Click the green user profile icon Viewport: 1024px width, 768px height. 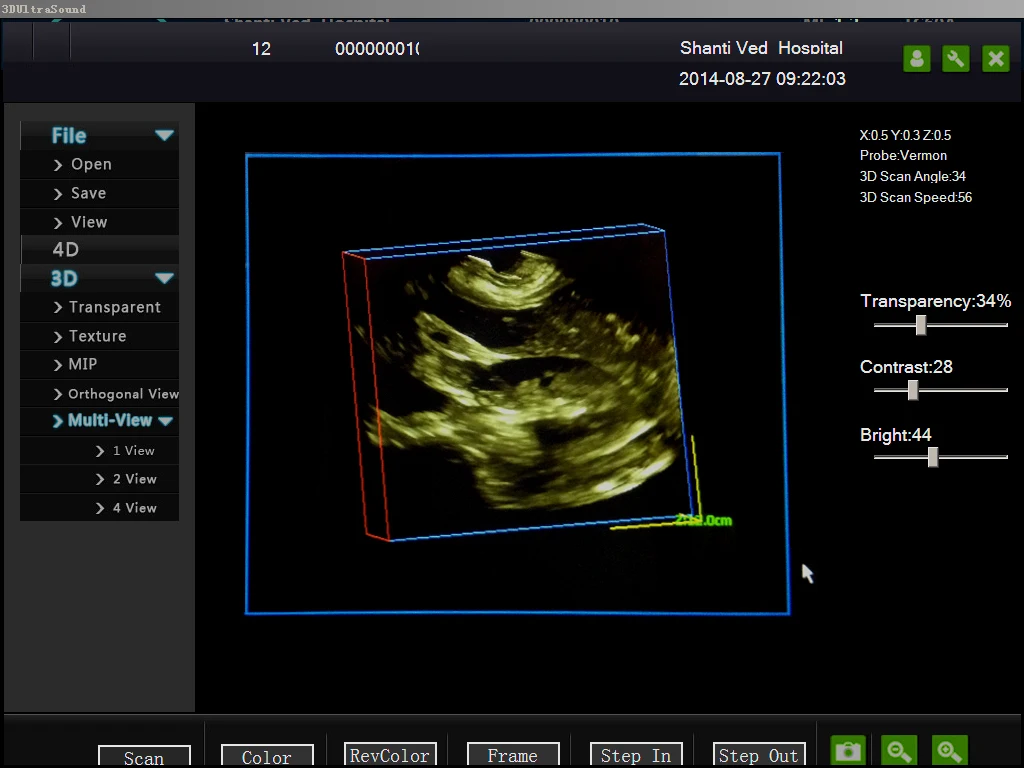(916, 59)
